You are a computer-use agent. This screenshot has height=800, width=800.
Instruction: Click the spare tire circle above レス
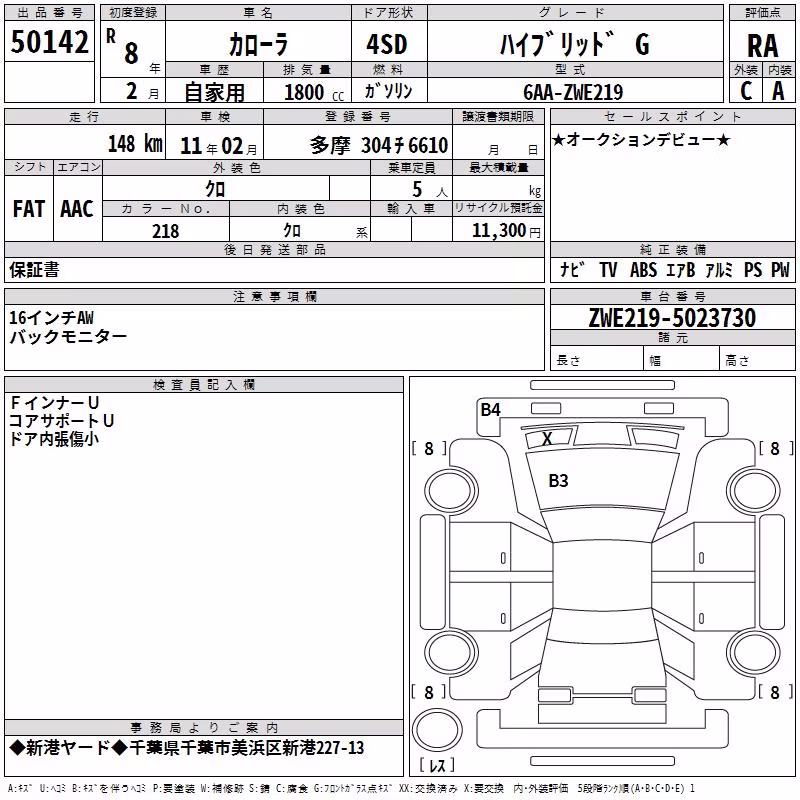437,729
